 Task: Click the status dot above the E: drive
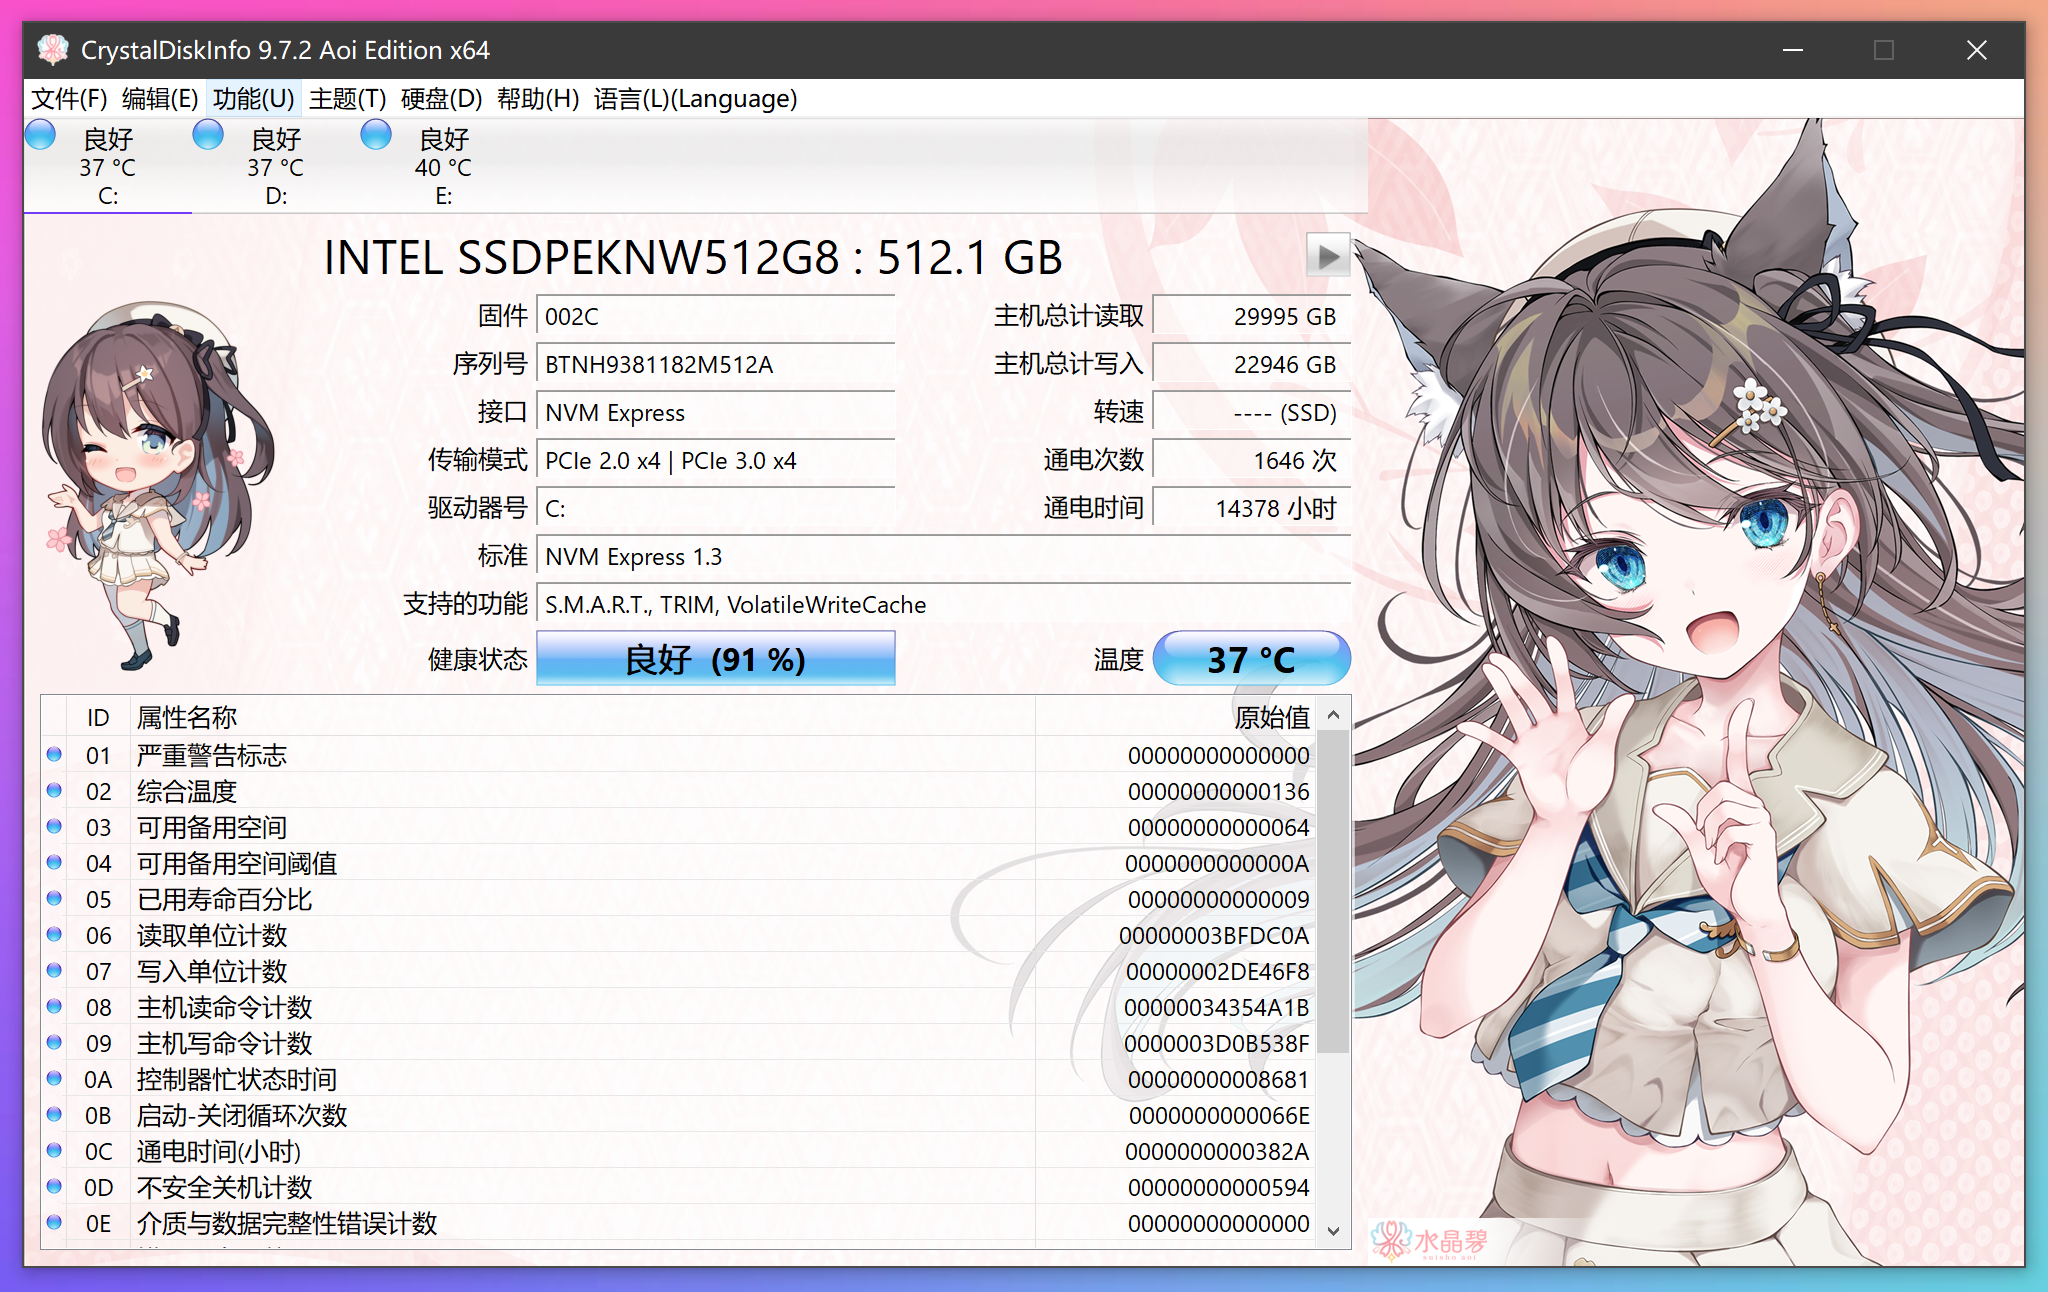point(376,133)
